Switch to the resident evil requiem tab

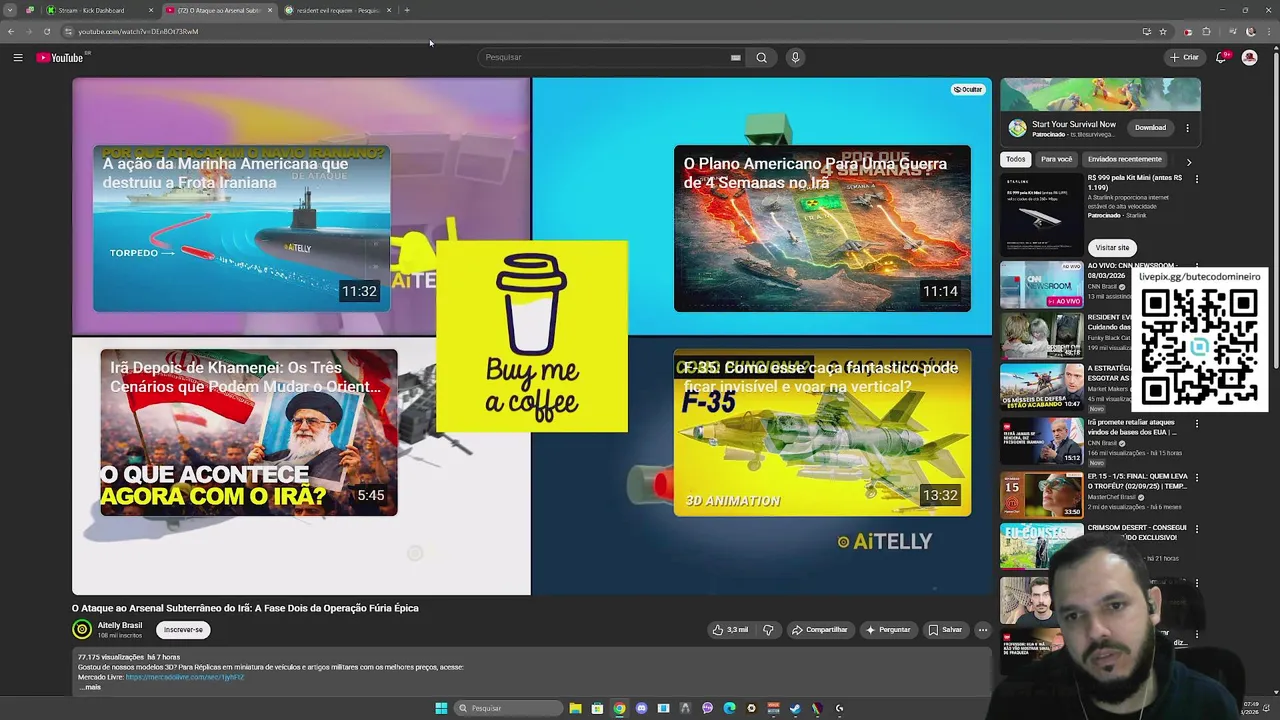pyautogui.click(x=338, y=10)
